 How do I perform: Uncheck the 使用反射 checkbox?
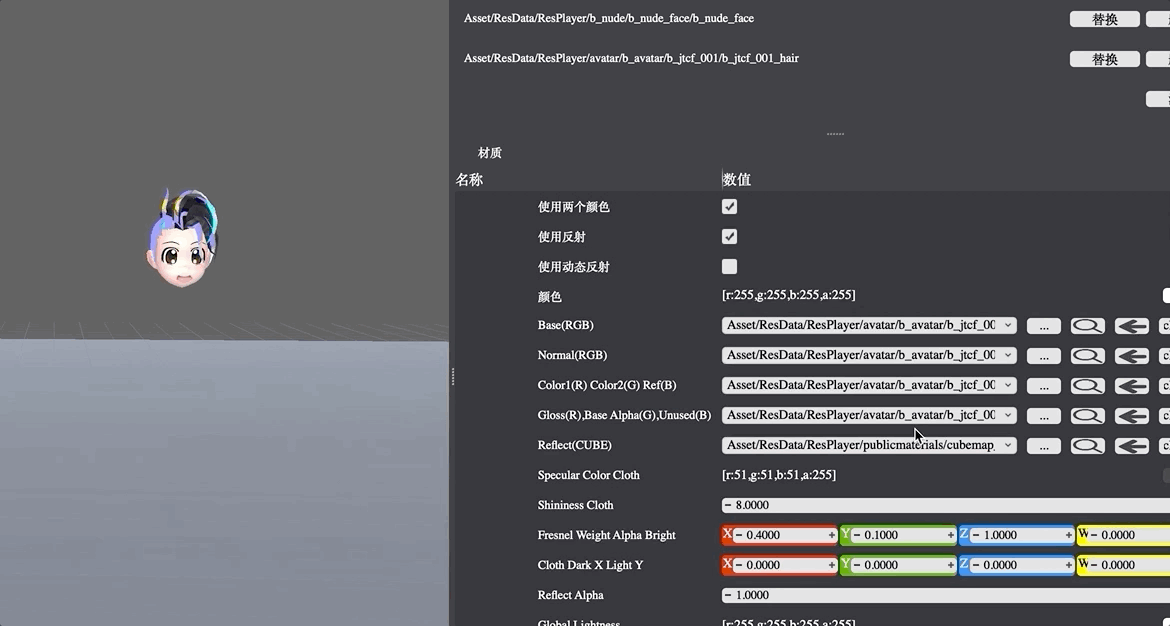[729, 237]
